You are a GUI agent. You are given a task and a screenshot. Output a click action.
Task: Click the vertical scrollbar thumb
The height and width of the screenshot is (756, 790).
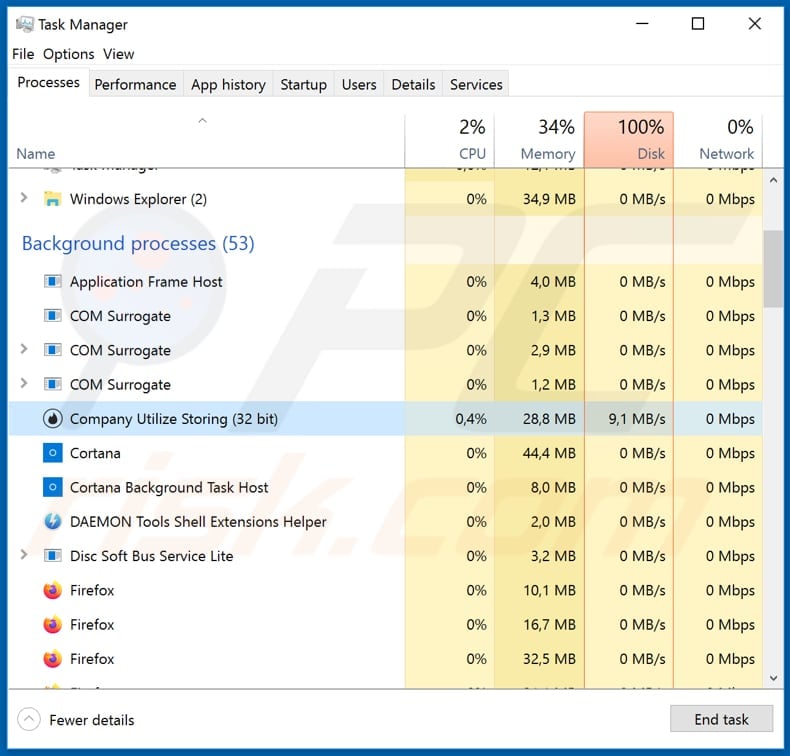[x=773, y=268]
